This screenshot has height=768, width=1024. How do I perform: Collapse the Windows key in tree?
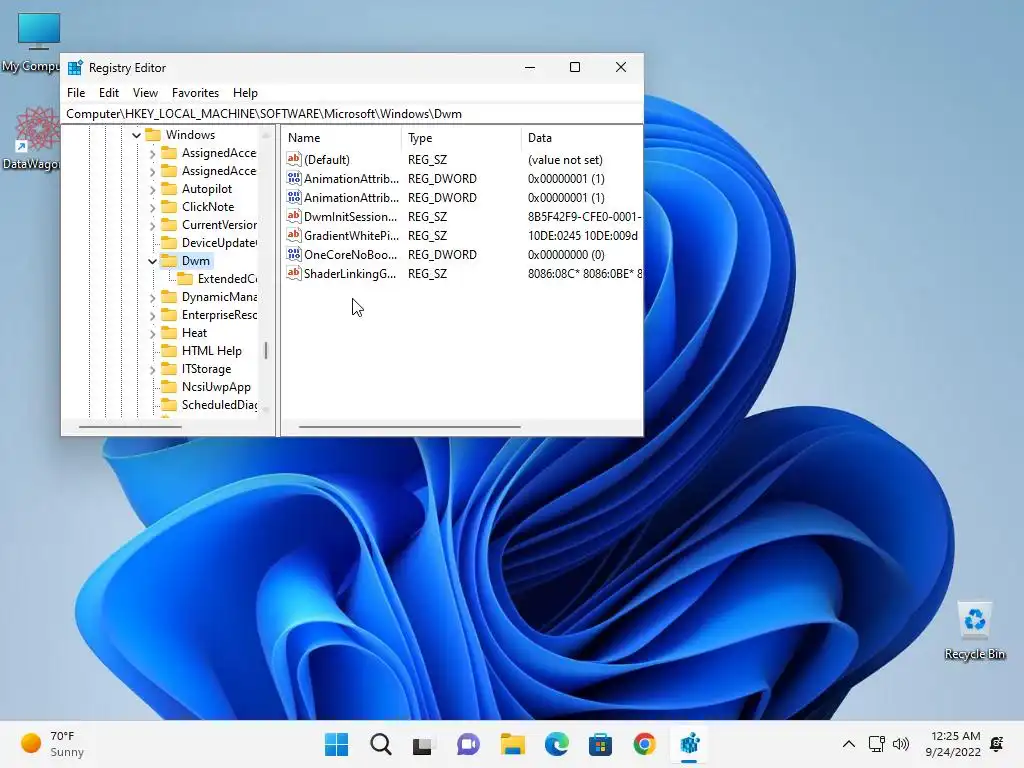[x=136, y=135]
